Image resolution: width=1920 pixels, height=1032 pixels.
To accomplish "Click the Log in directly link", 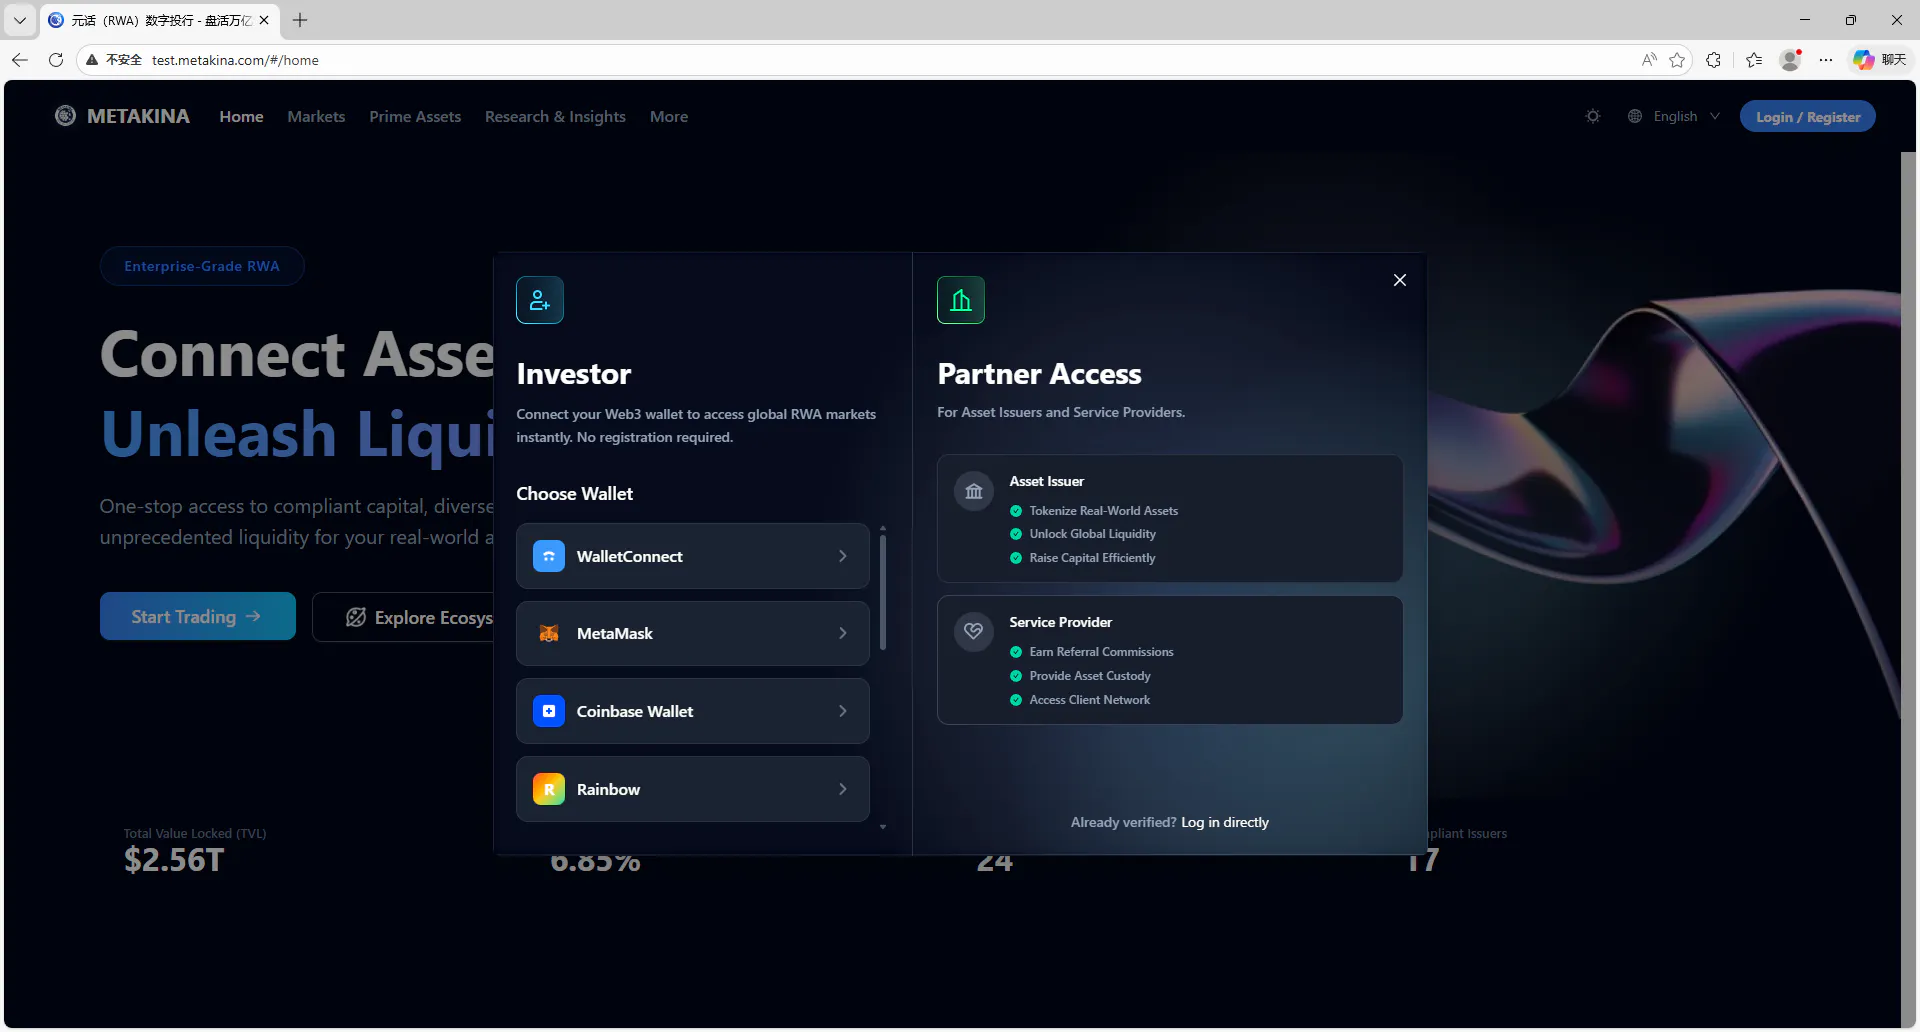I will pos(1225,822).
